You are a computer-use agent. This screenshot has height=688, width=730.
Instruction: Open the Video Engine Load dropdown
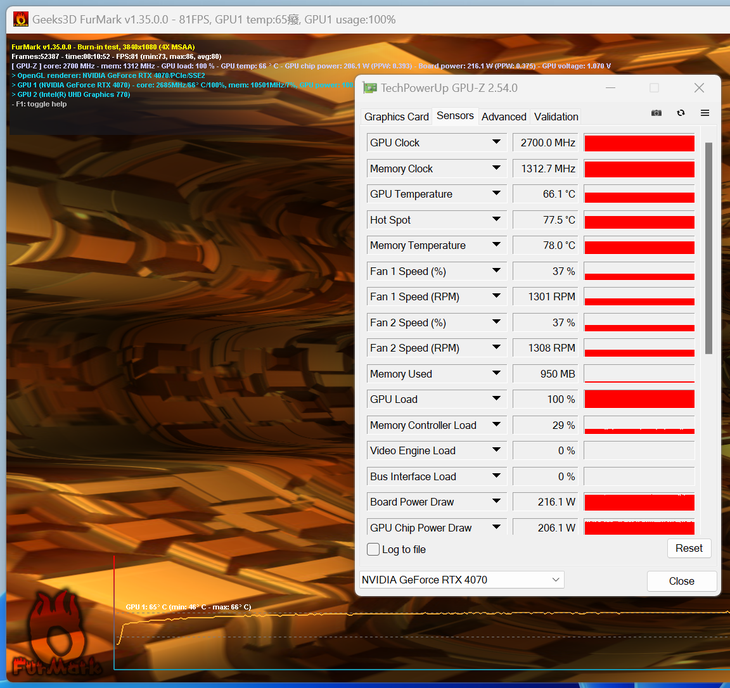pyautogui.click(x=496, y=450)
